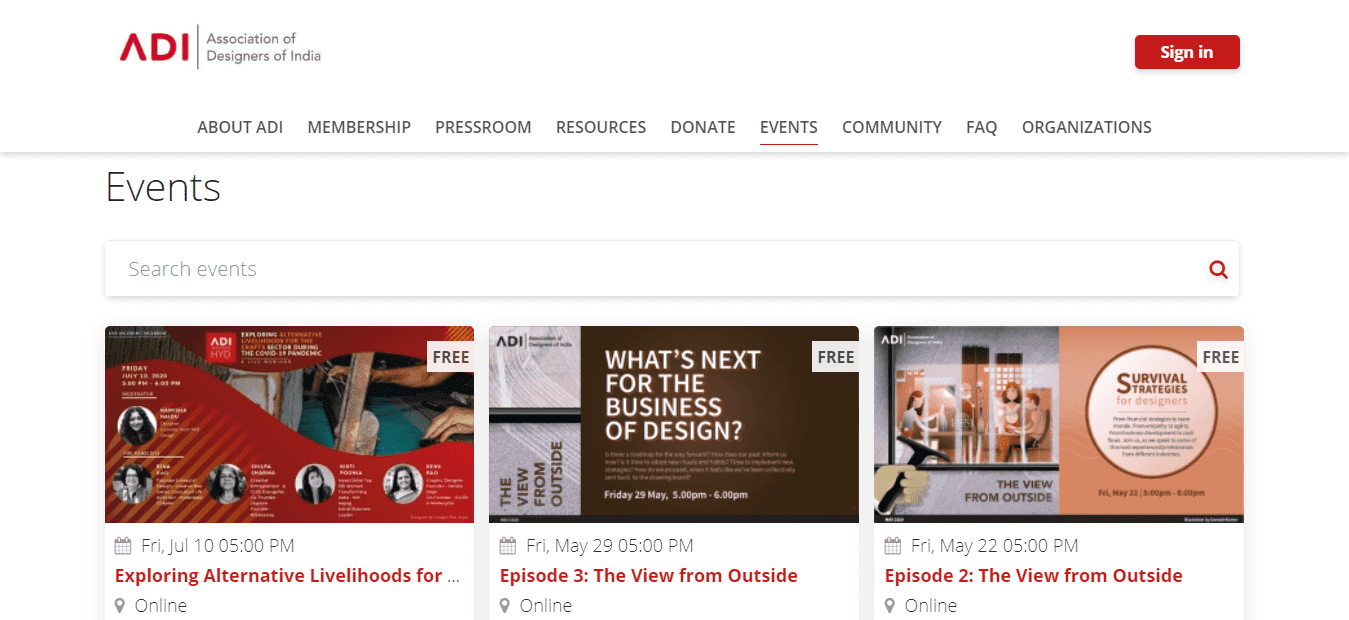This screenshot has width=1349, height=620.
Task: Select the DONATE menu item
Action: [x=703, y=127]
